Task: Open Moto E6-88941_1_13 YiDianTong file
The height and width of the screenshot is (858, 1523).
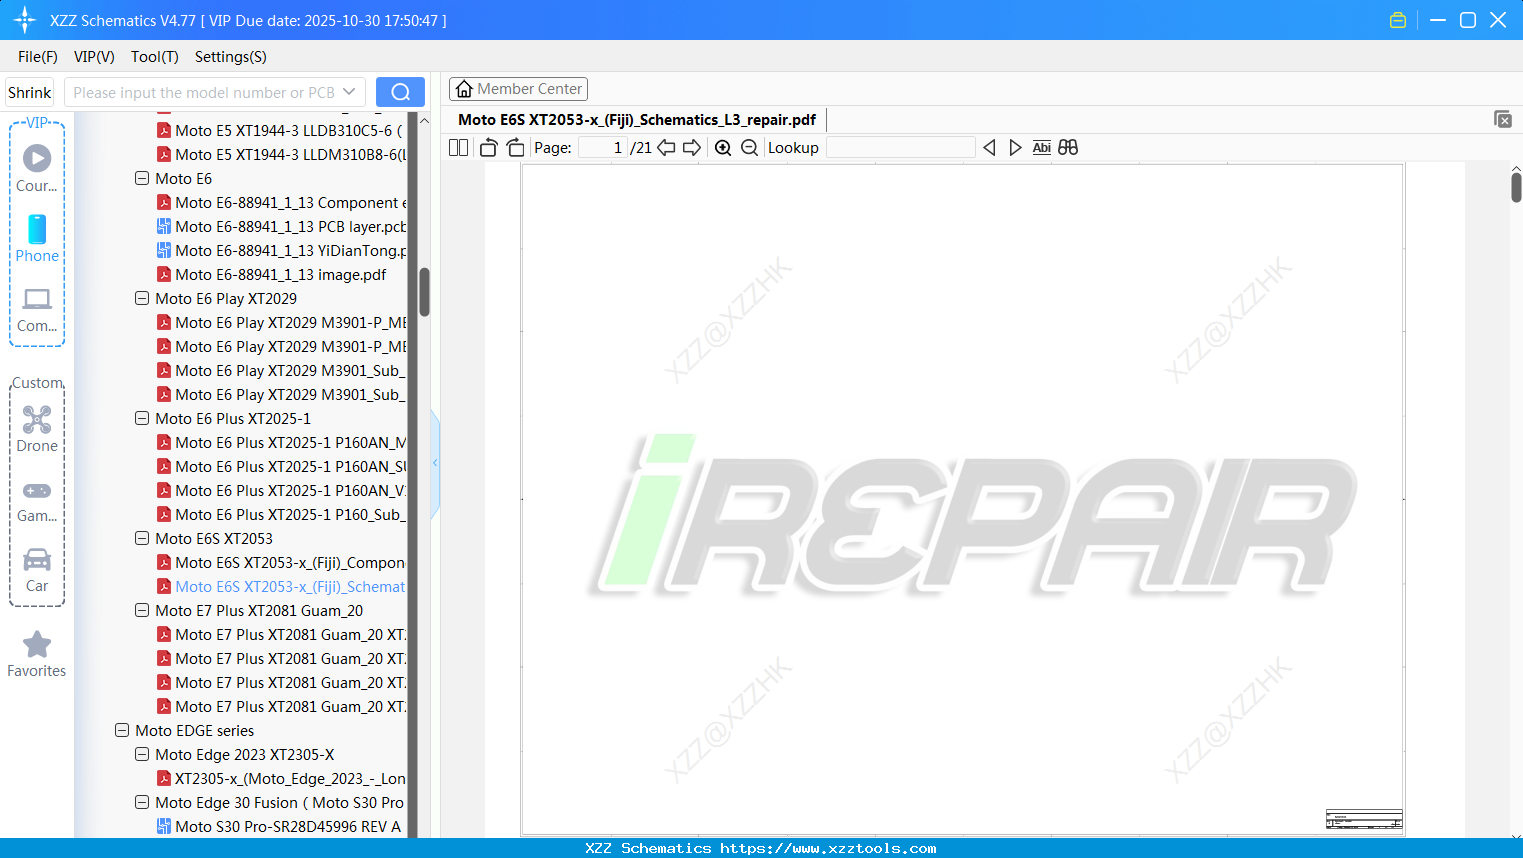Action: click(x=281, y=251)
